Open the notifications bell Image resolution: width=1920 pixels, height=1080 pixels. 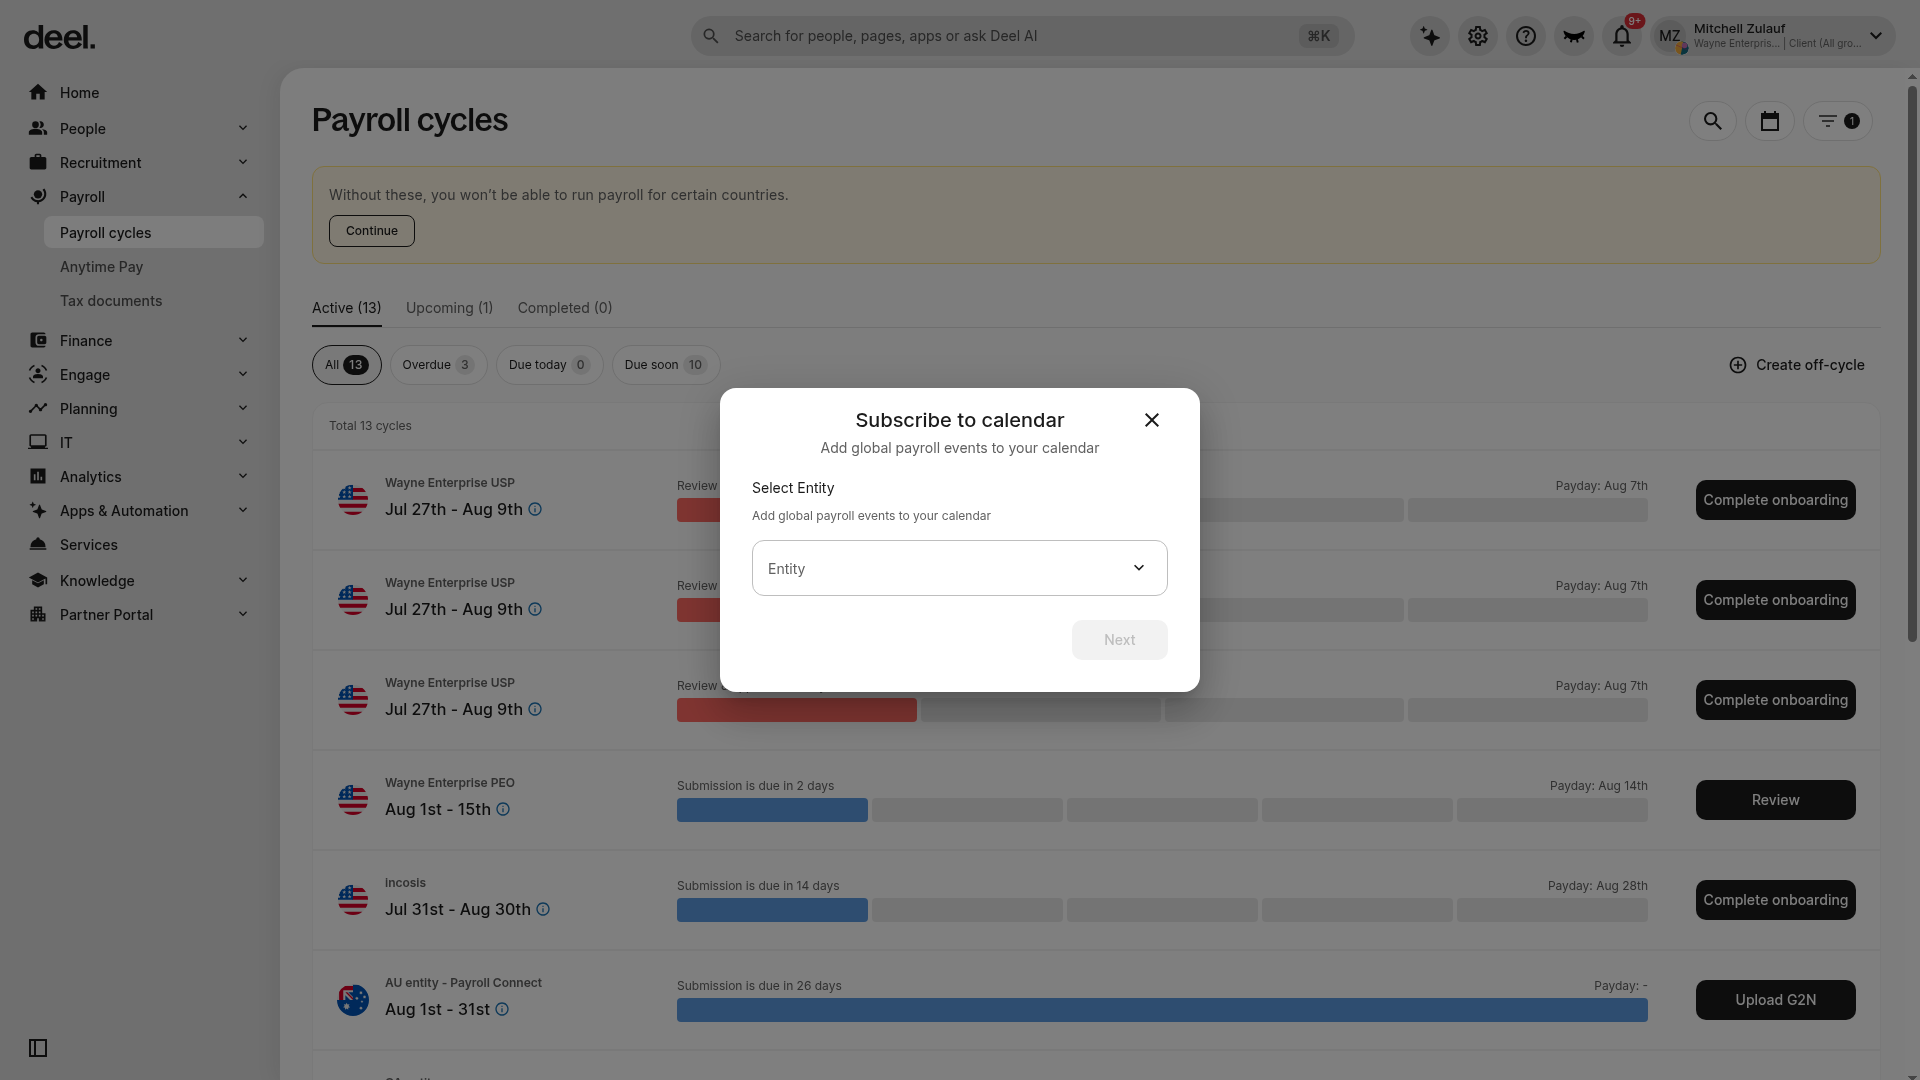click(x=1622, y=36)
